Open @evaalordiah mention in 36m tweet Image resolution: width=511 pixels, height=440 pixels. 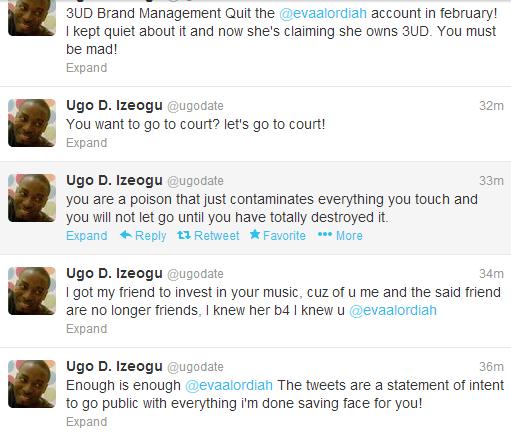click(x=229, y=385)
